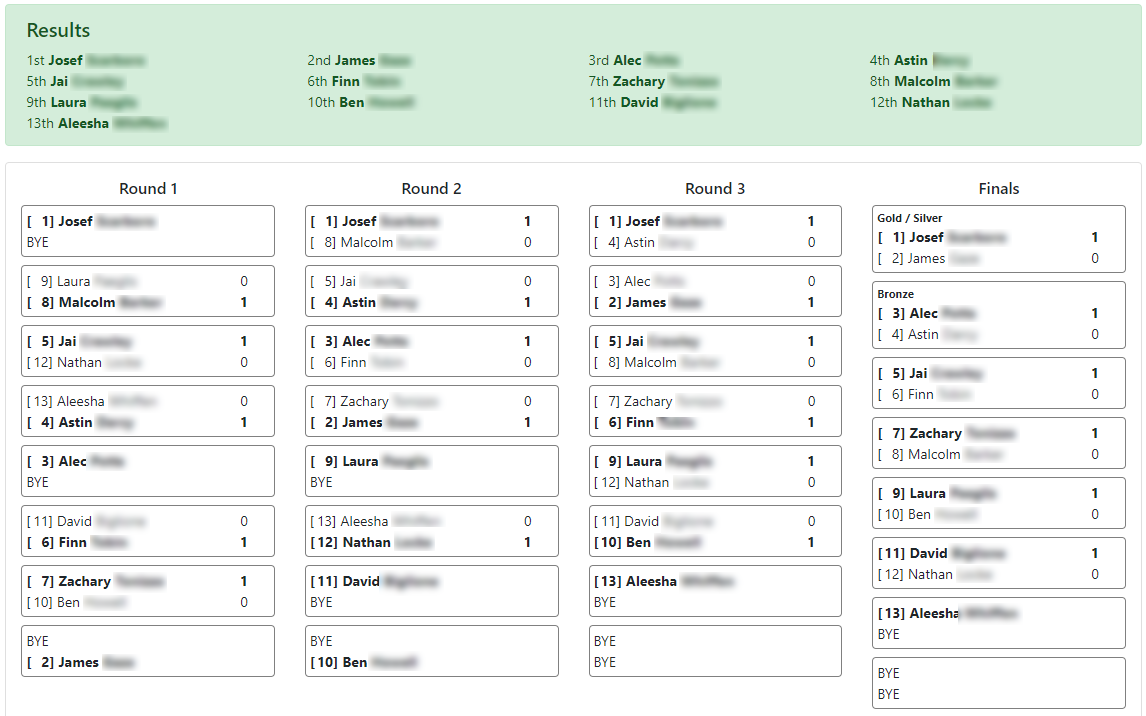Click Round 2 heading
This screenshot has height=716, width=1146.
click(431, 188)
